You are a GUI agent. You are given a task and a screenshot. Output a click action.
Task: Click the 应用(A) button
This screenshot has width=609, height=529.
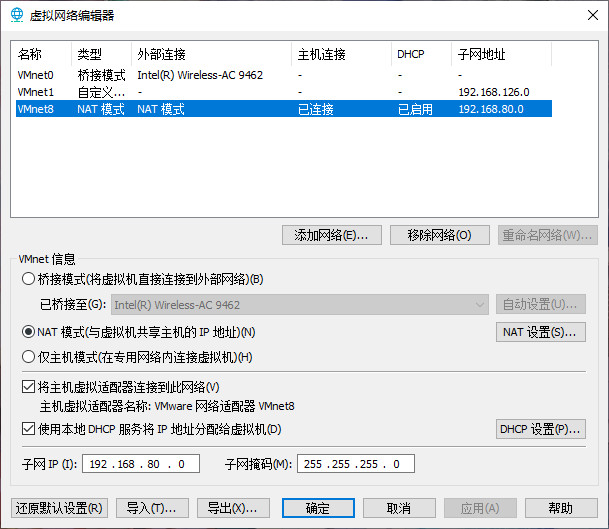coord(480,508)
